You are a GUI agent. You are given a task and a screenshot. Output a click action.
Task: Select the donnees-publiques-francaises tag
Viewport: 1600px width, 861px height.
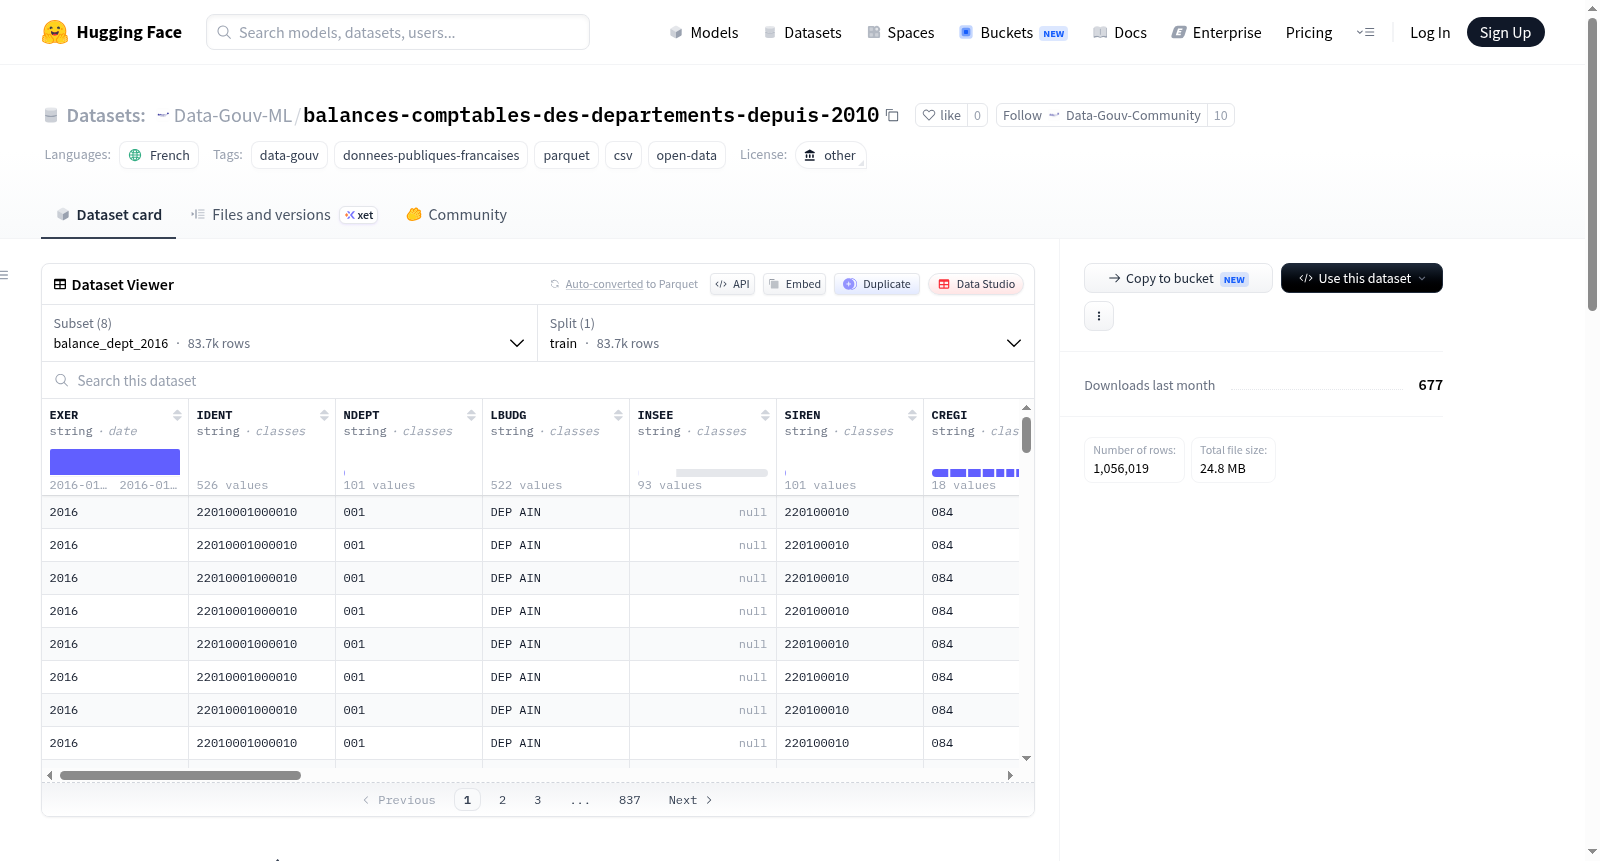[431, 155]
